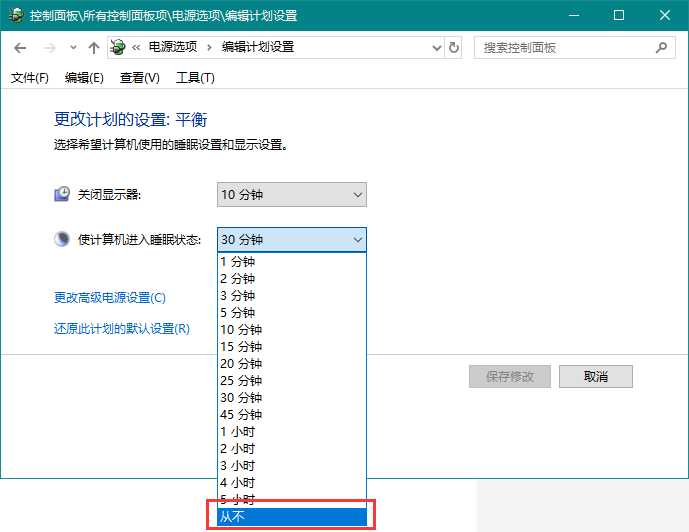Minimize the control panel window
Viewport: 689px width, 532px height.
click(573, 15)
